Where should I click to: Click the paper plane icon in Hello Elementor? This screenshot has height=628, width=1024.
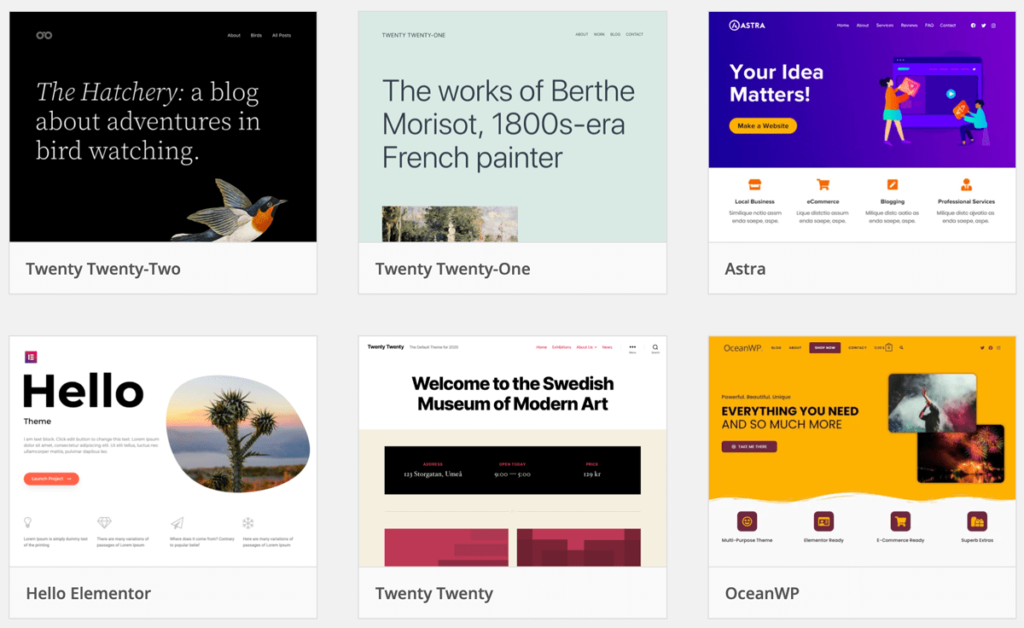[177, 522]
